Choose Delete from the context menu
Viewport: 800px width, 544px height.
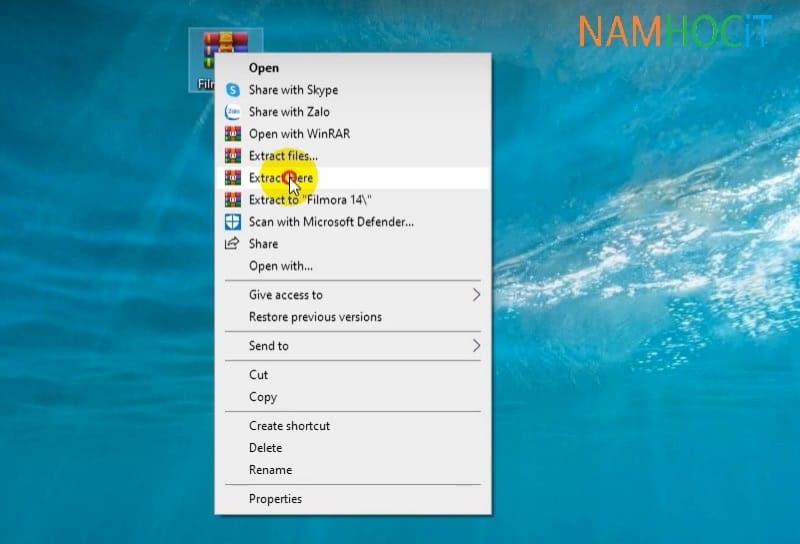tap(353, 448)
